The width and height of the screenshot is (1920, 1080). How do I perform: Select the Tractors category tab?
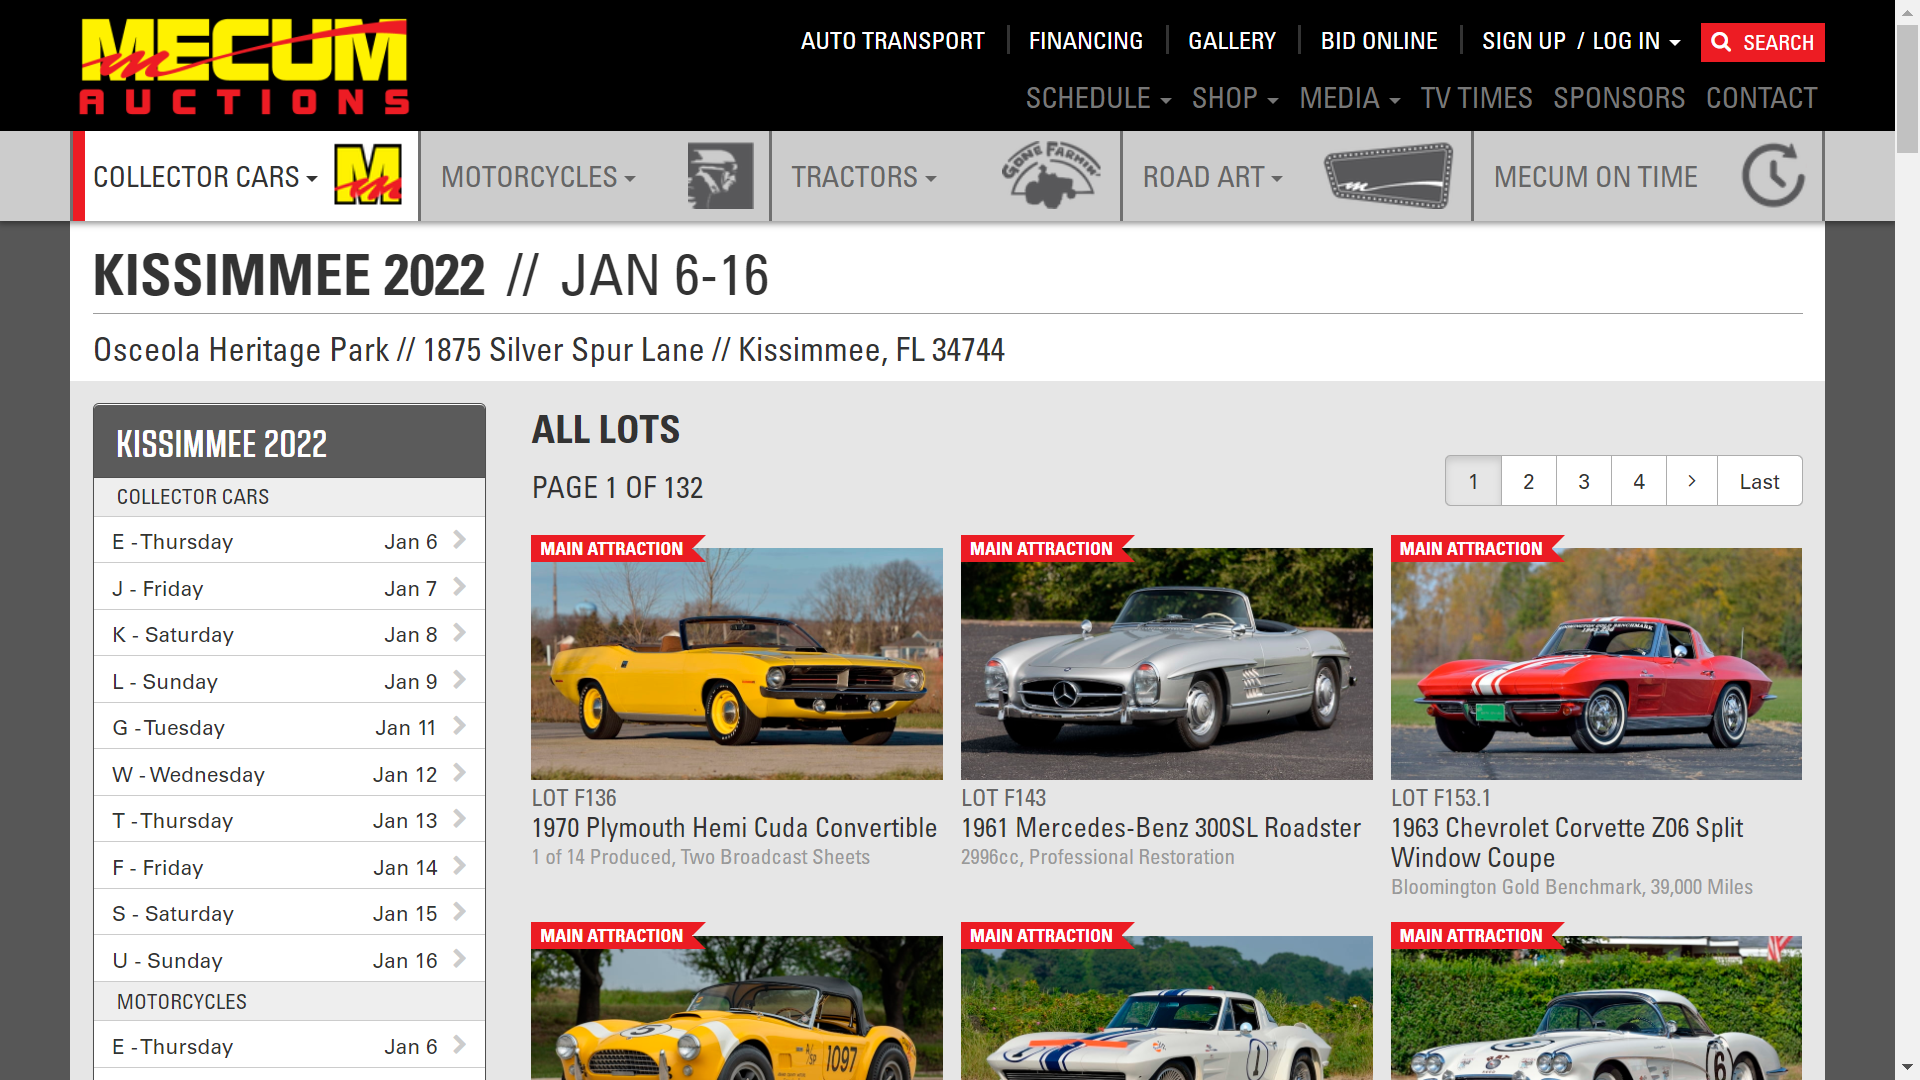(x=864, y=177)
